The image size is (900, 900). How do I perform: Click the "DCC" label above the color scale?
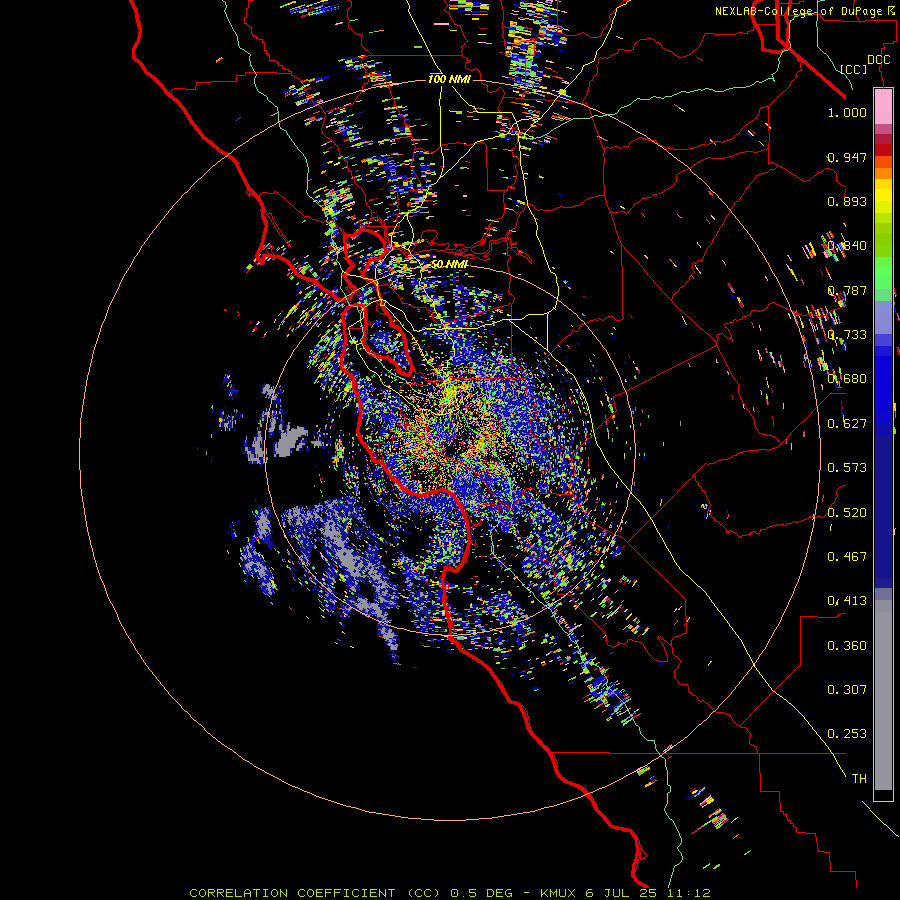tap(878, 60)
